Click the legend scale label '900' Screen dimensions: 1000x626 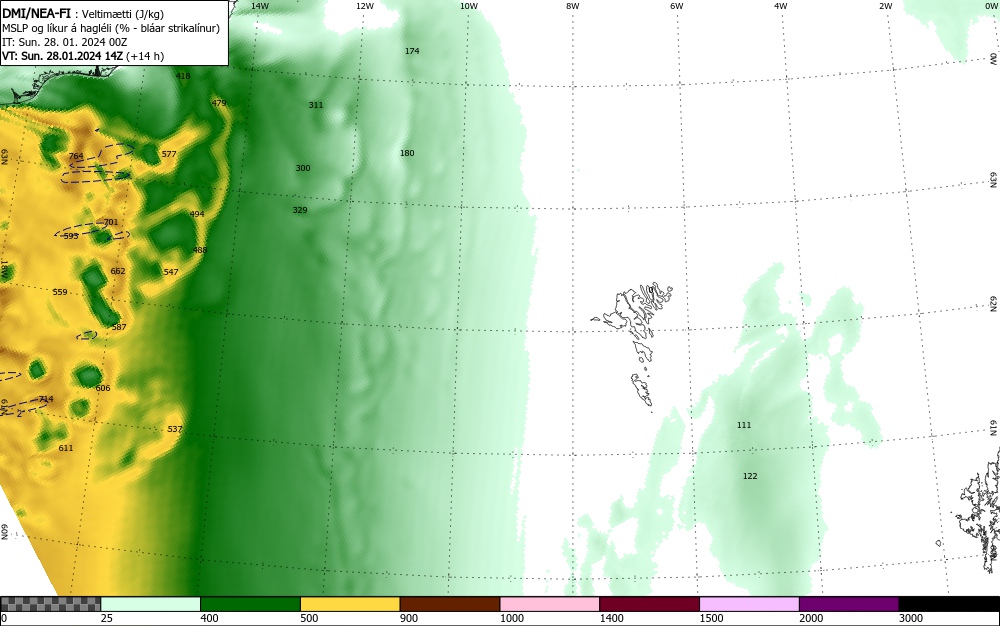click(409, 618)
